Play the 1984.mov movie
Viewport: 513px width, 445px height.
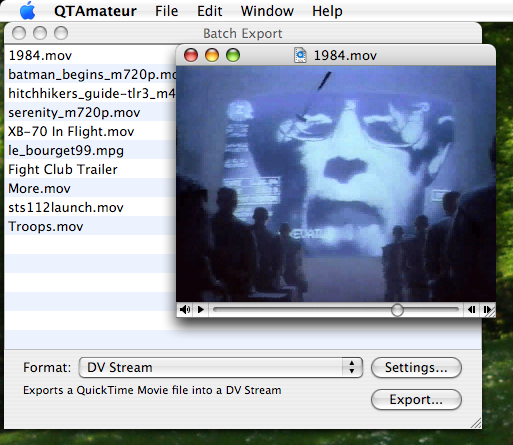(x=201, y=310)
